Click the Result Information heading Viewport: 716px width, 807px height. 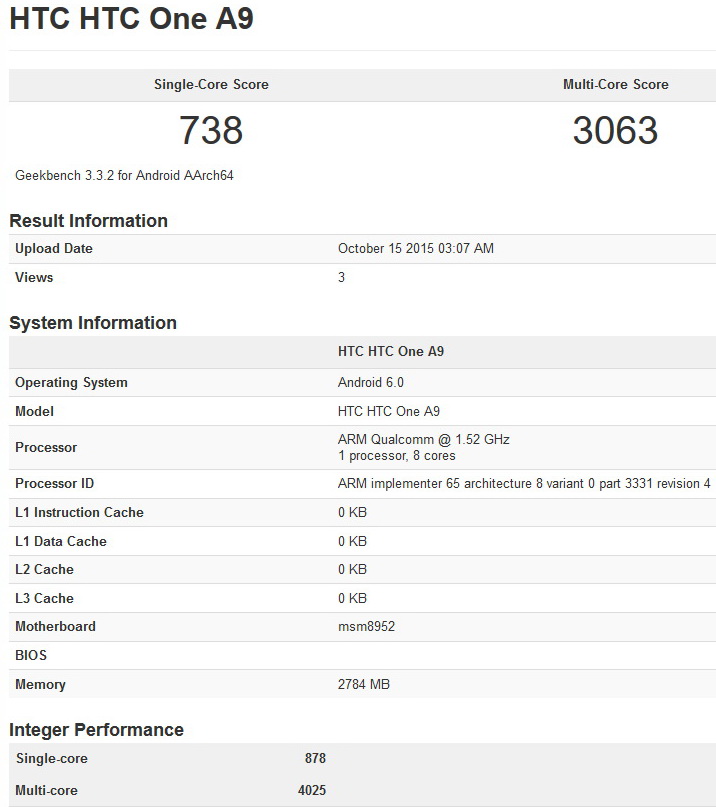point(89,221)
